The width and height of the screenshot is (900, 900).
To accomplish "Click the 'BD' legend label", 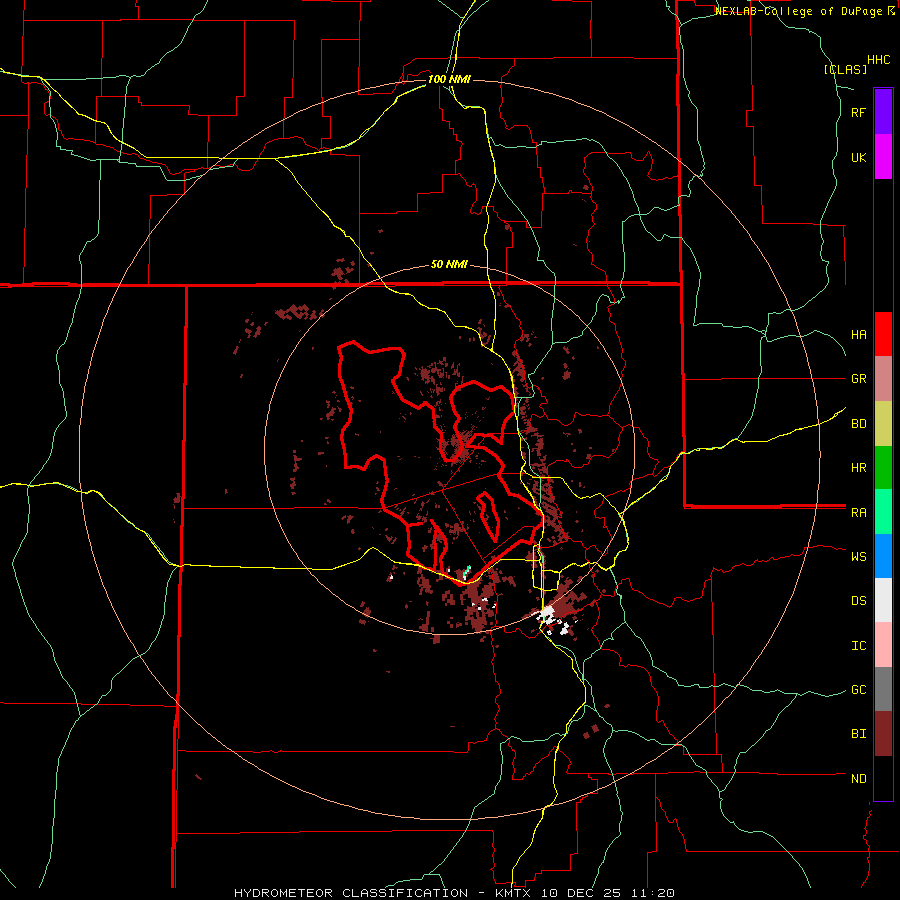I will click(x=858, y=424).
